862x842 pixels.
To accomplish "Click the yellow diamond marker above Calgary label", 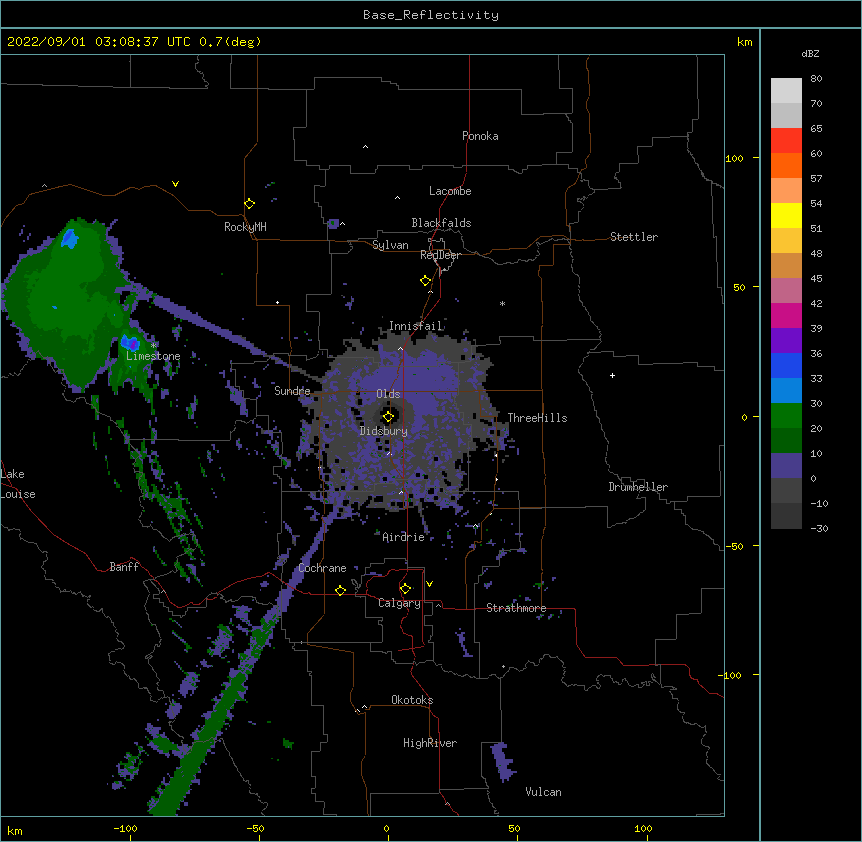I will pos(405,588).
